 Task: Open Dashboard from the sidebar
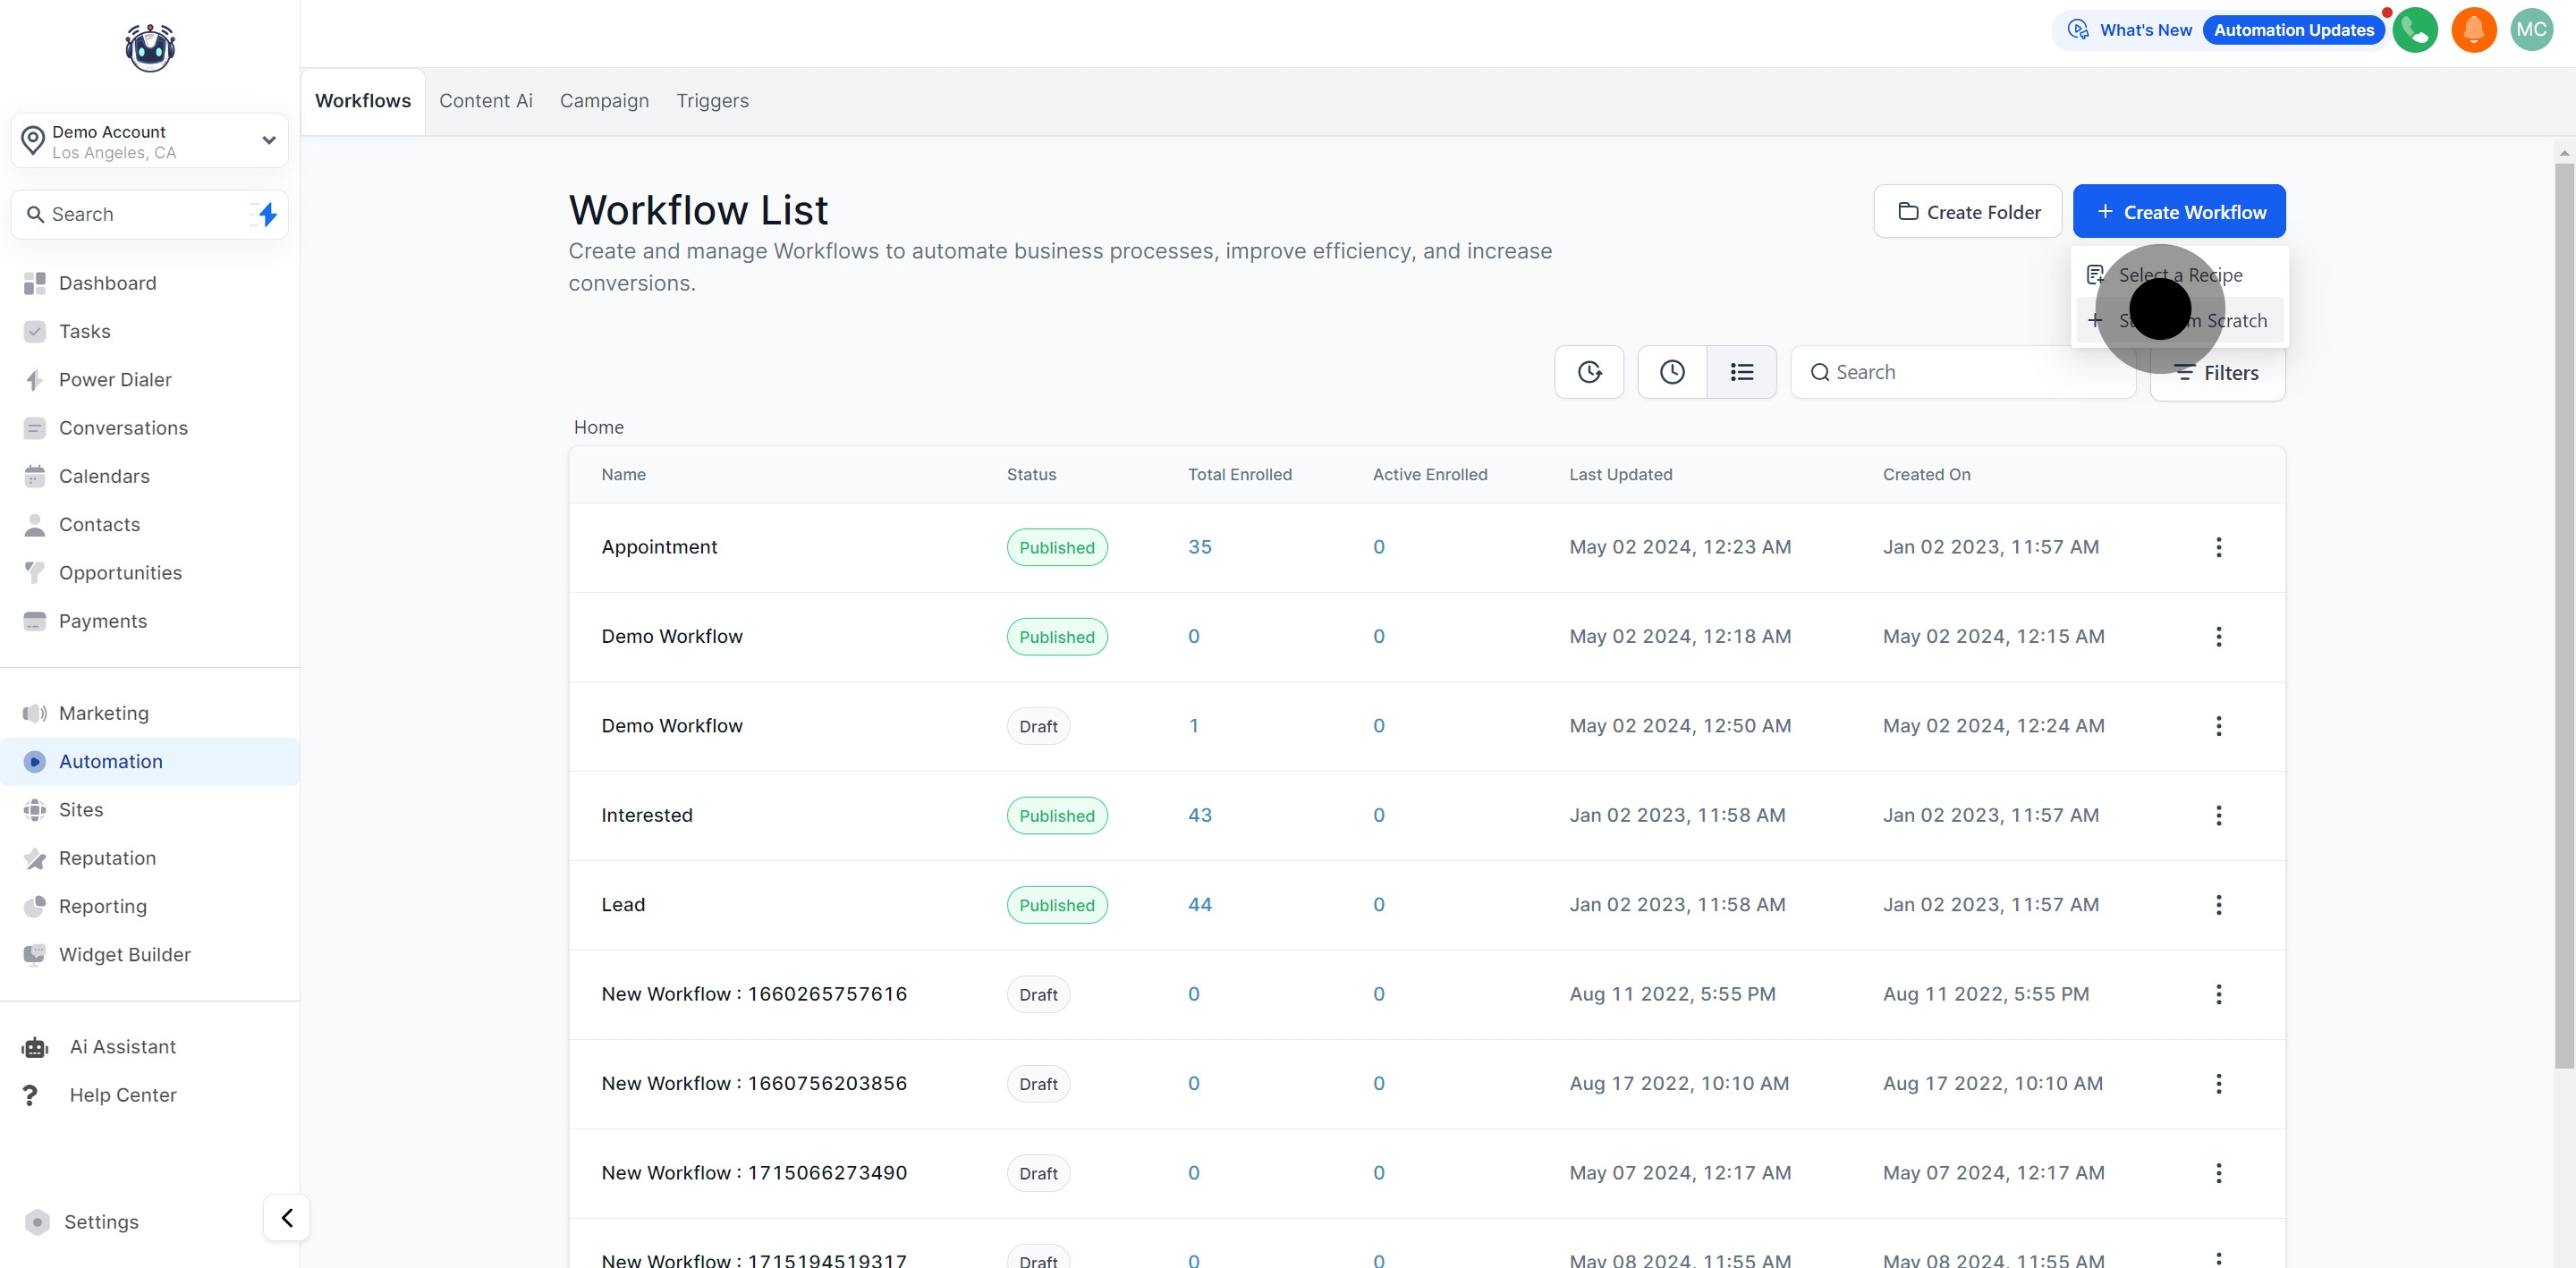click(107, 283)
